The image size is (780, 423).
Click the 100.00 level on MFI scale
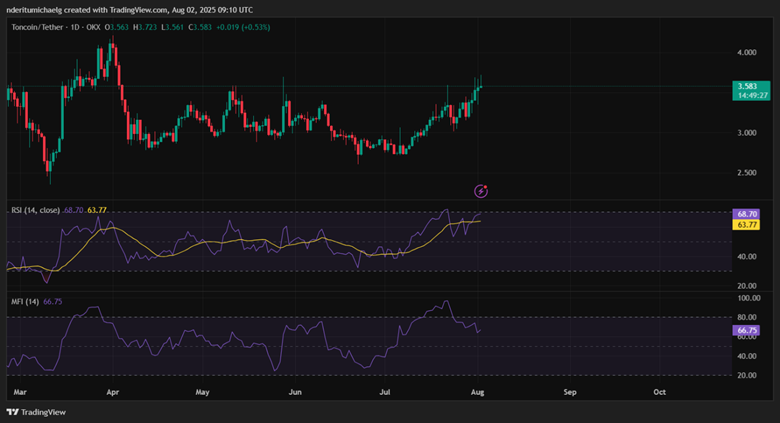[x=748, y=298]
